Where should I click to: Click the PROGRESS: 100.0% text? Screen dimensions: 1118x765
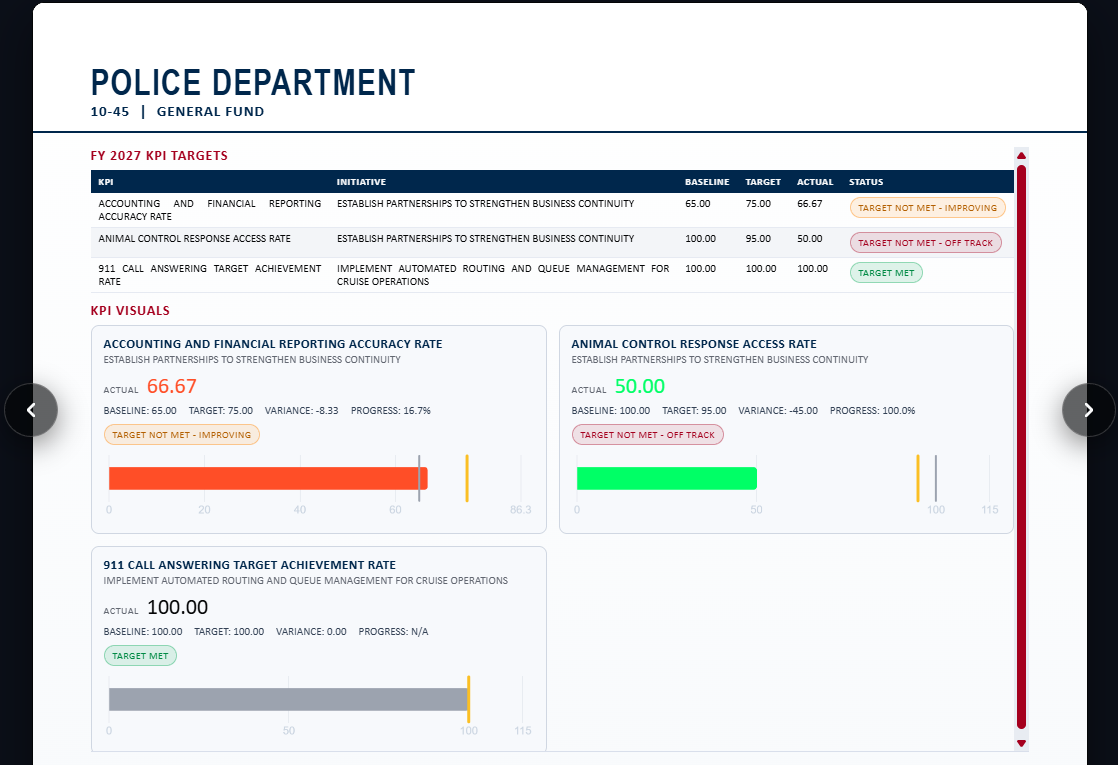[873, 411]
